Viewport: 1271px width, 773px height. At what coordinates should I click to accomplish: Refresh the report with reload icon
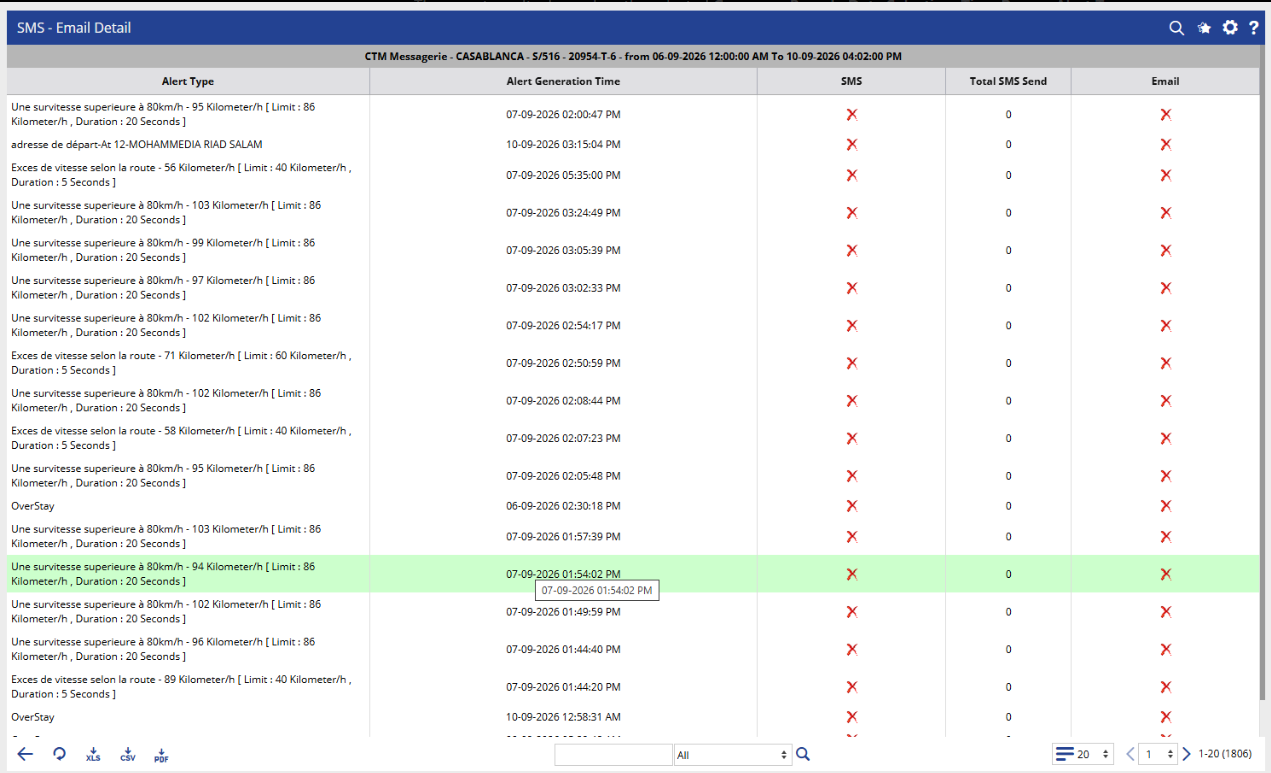(x=59, y=754)
